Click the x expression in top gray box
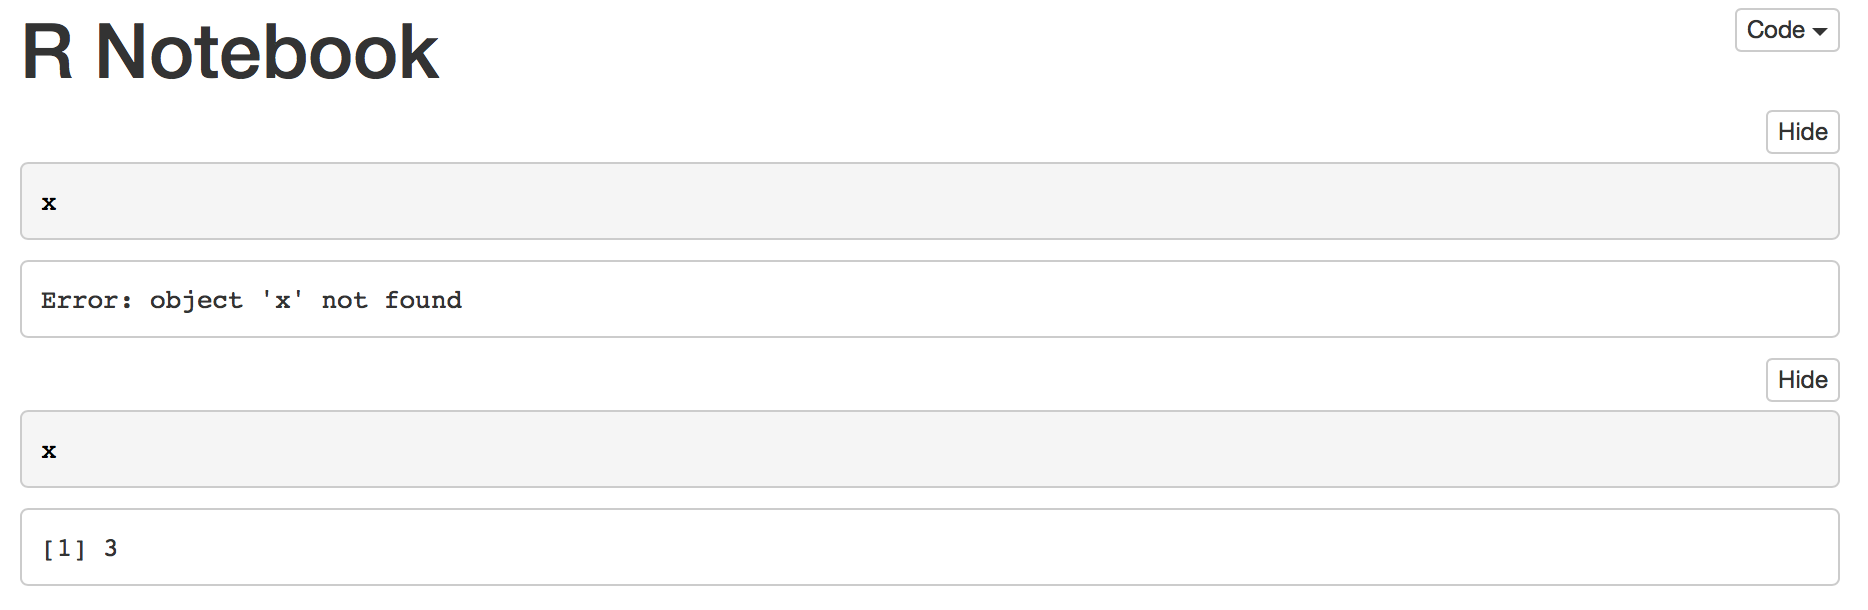1868x610 pixels. tap(47, 202)
